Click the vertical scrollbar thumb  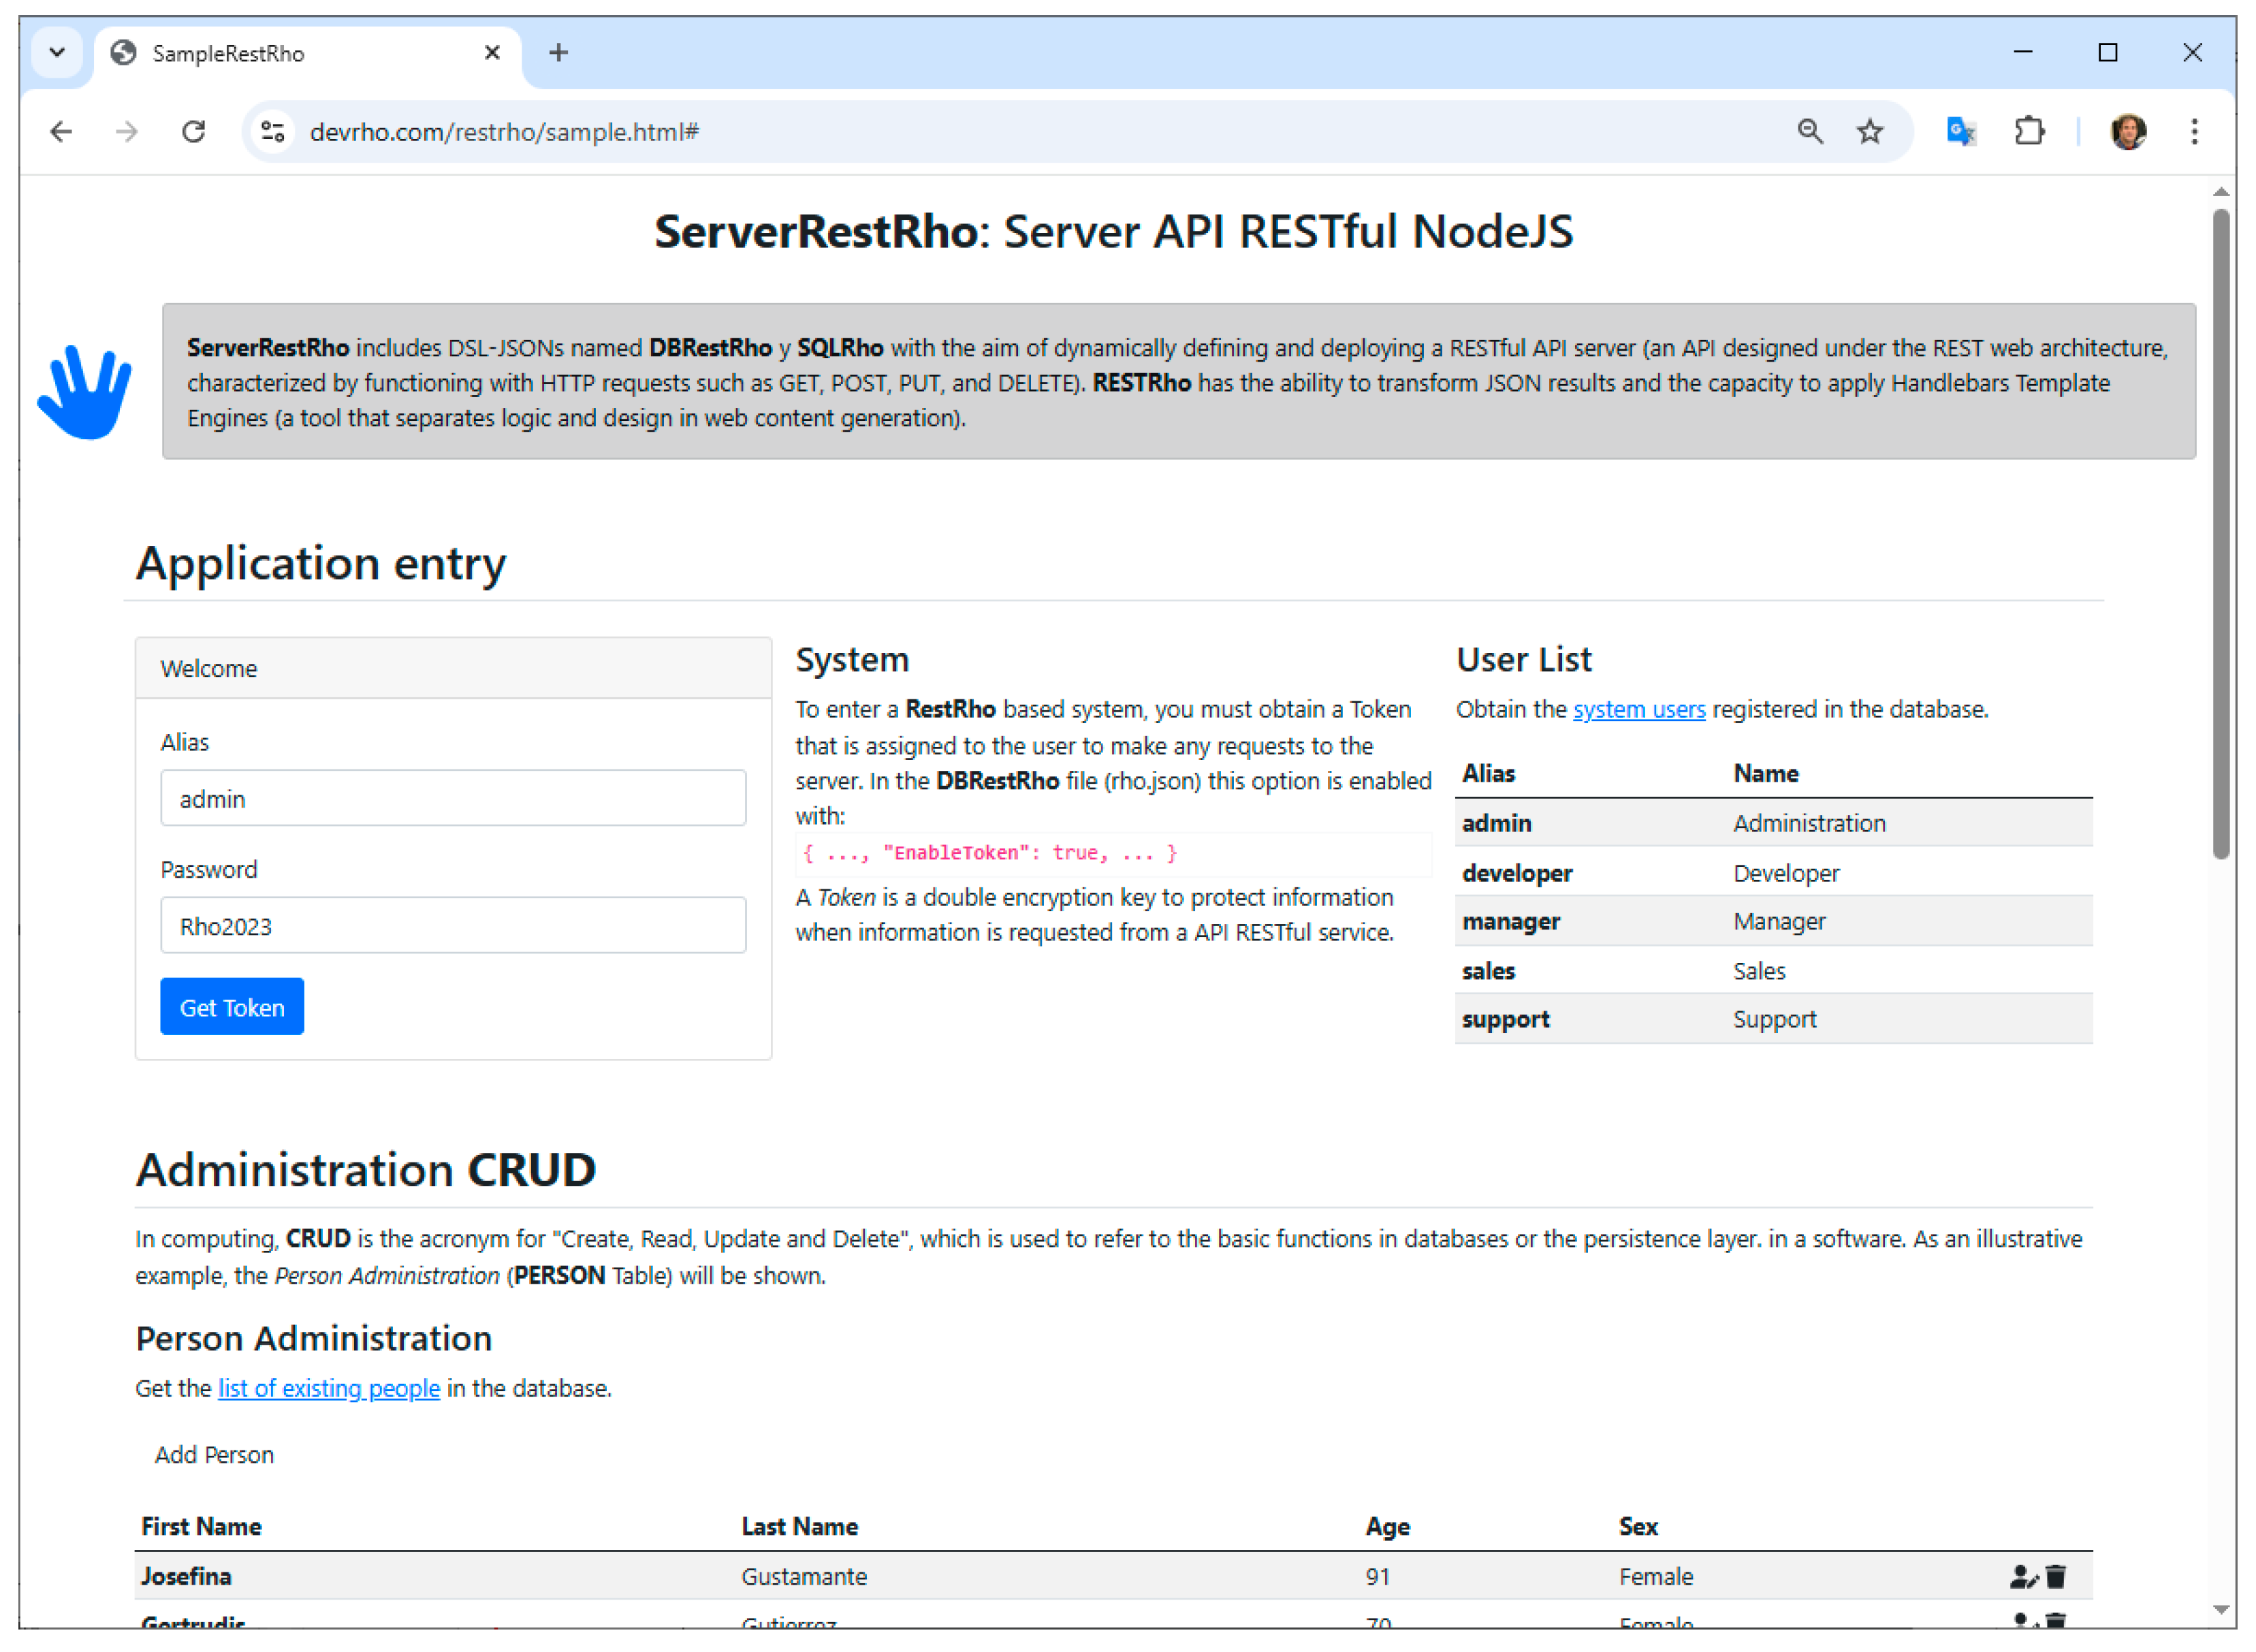(x=2220, y=533)
